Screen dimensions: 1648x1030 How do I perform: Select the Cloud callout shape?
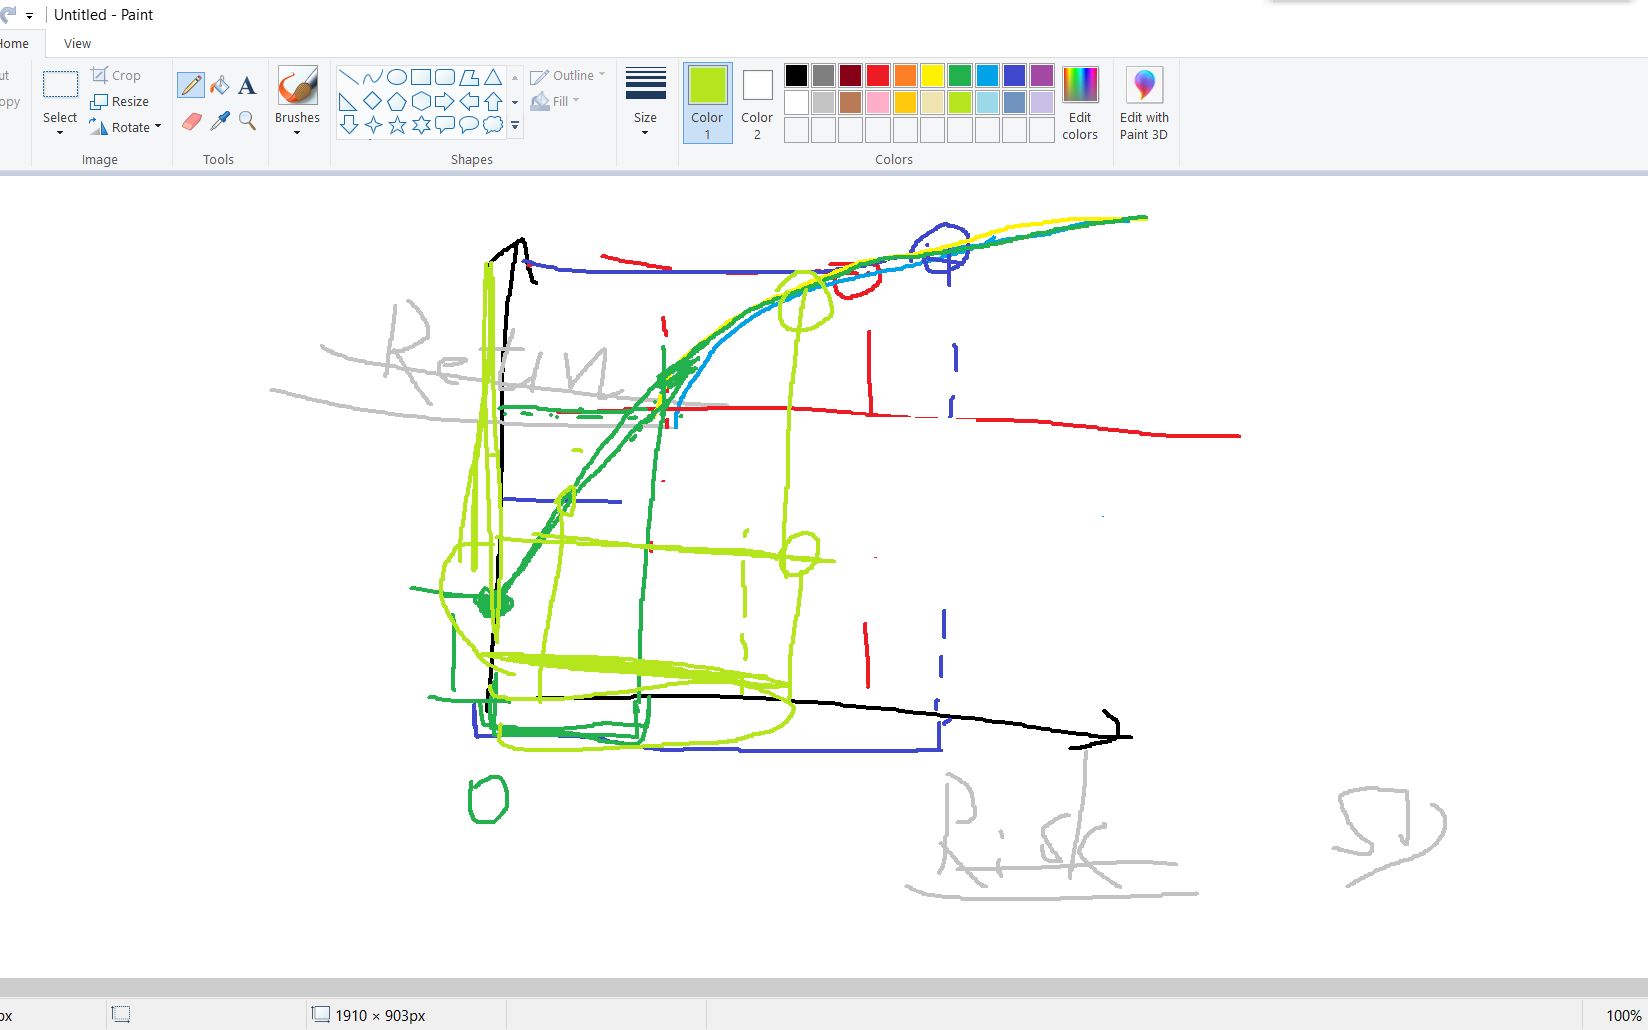click(493, 125)
